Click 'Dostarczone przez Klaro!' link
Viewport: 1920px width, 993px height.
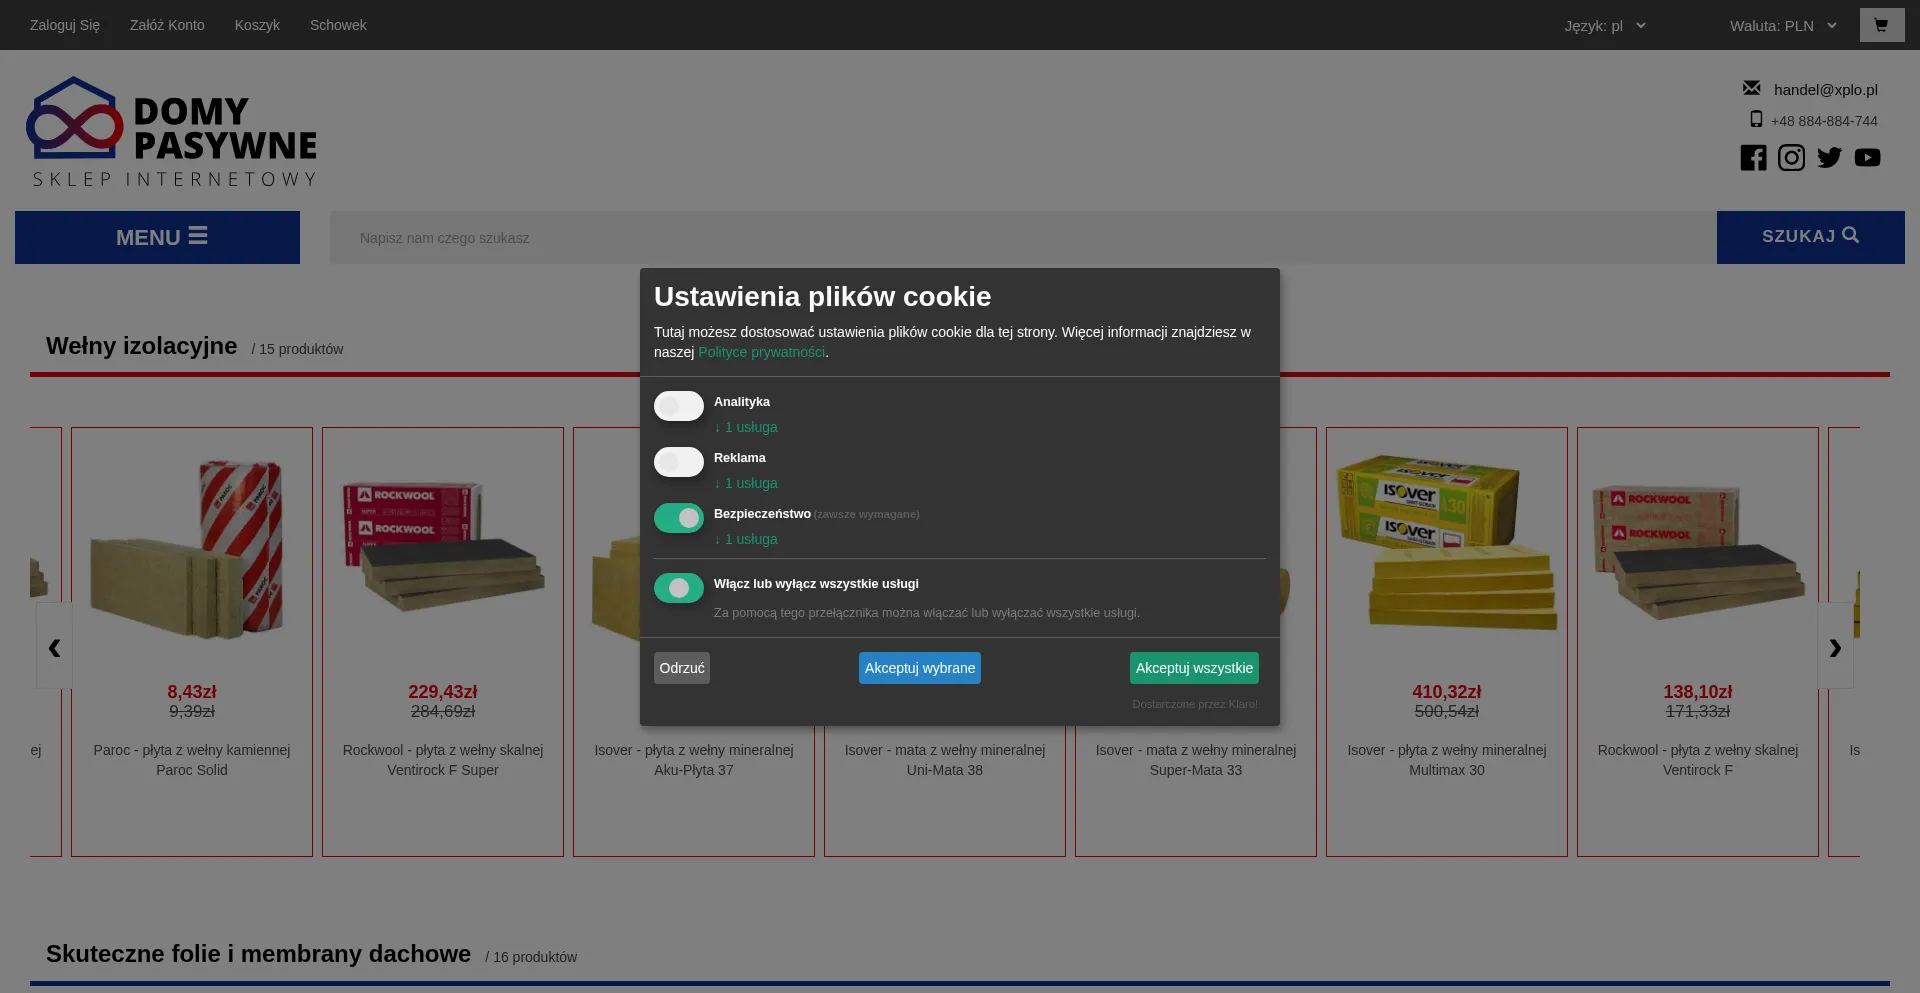click(1195, 704)
